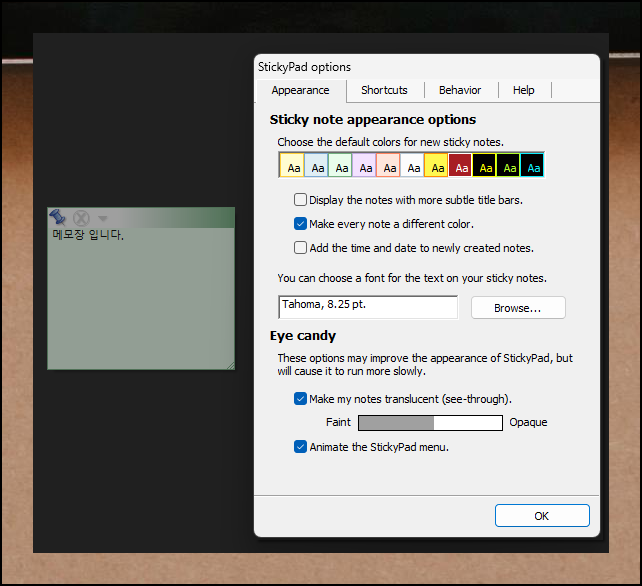Select the dark red Aa color swatch

pyautogui.click(x=460, y=165)
